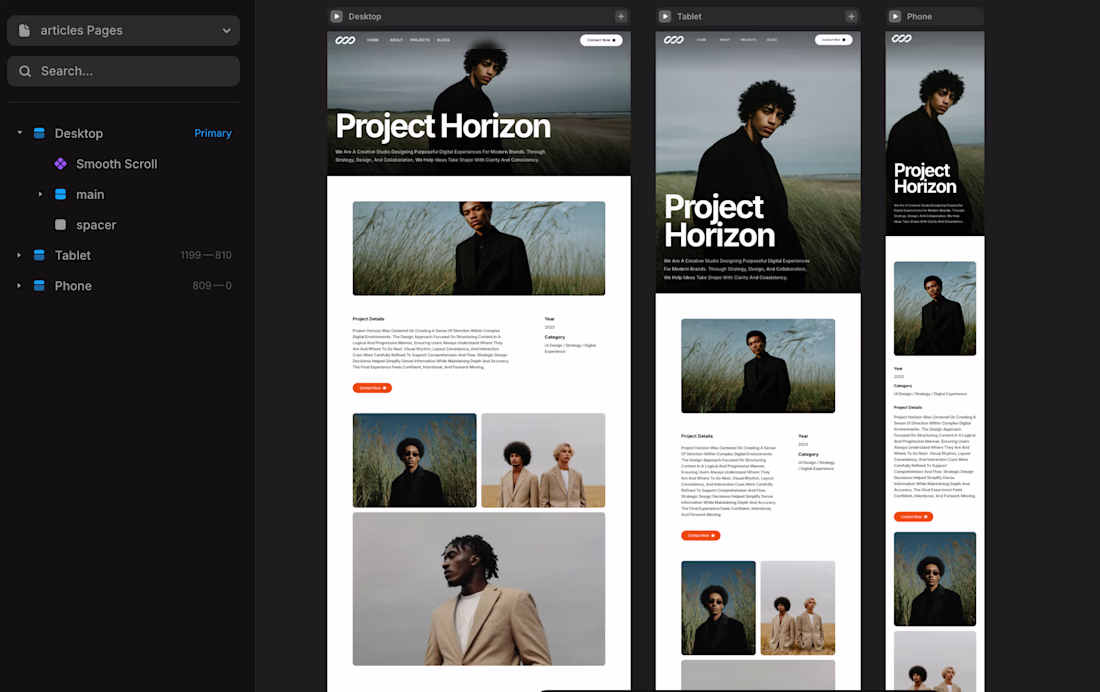
Task: Click the magnifier icon in Search field
Action: coord(25,71)
